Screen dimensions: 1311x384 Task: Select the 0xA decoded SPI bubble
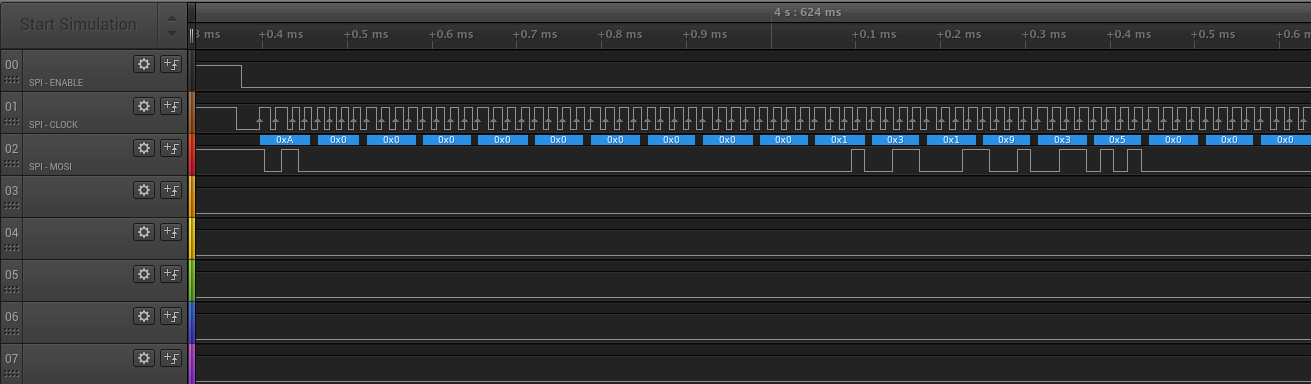285,140
